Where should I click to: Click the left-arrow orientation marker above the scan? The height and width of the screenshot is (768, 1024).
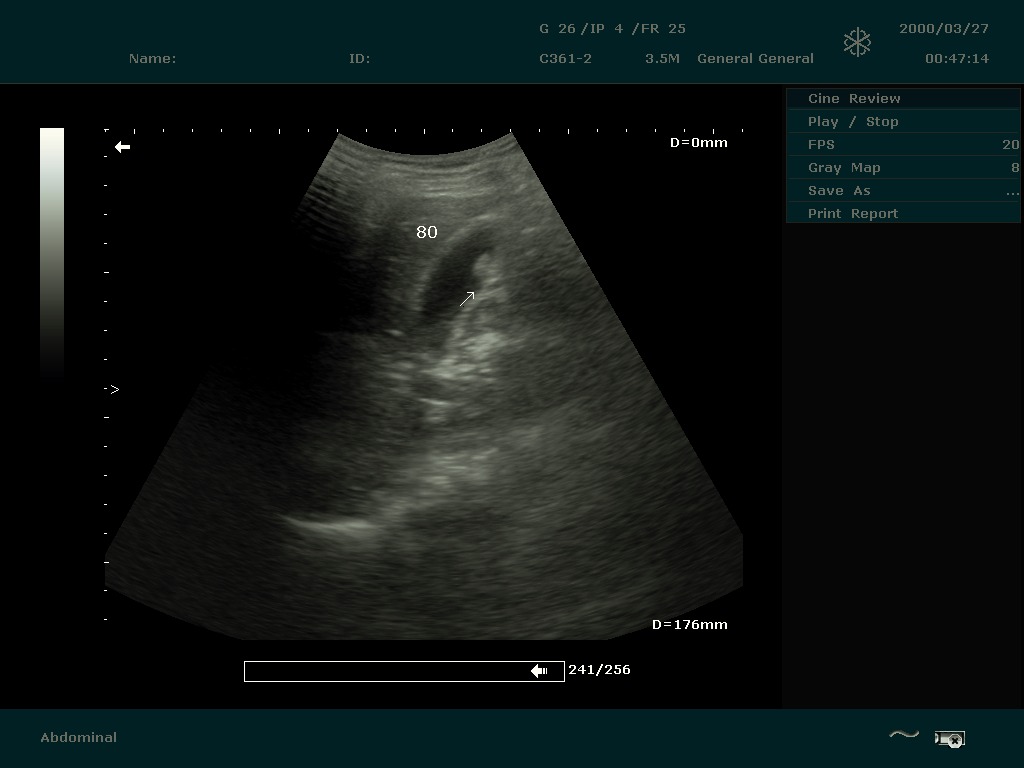point(122,147)
